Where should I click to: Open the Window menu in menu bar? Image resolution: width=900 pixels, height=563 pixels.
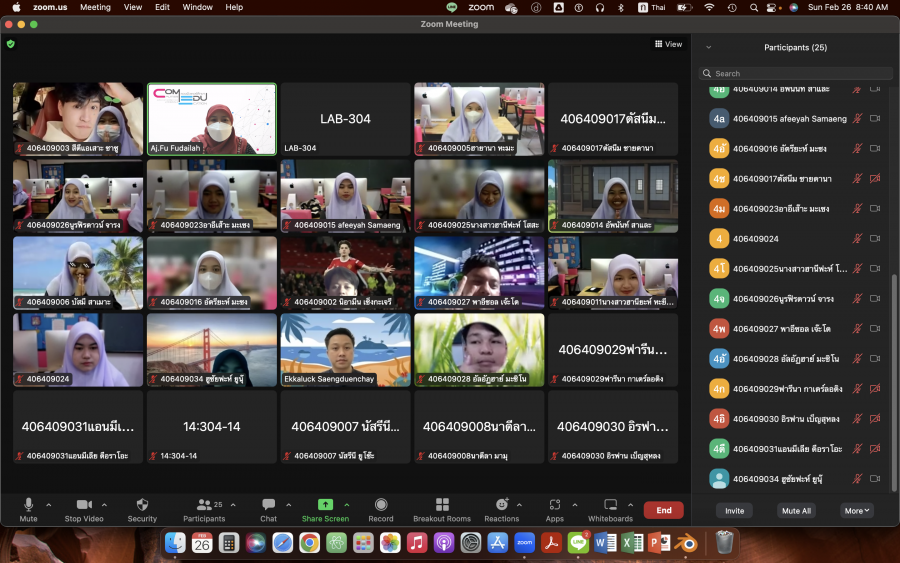pyautogui.click(x=197, y=7)
